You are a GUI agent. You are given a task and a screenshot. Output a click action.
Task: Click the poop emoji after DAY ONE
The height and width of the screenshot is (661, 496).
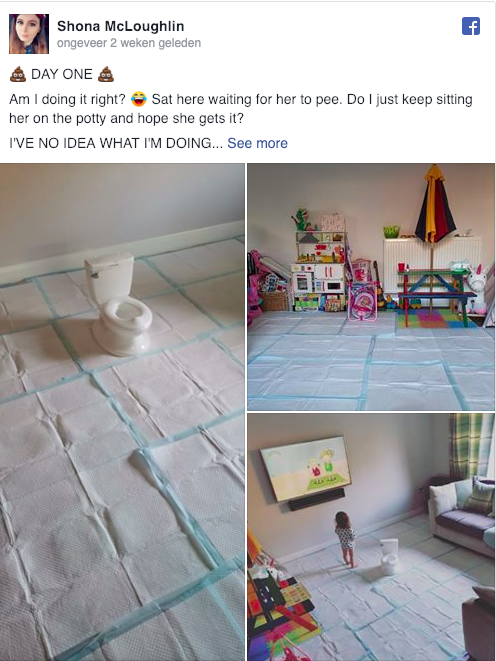[106, 74]
